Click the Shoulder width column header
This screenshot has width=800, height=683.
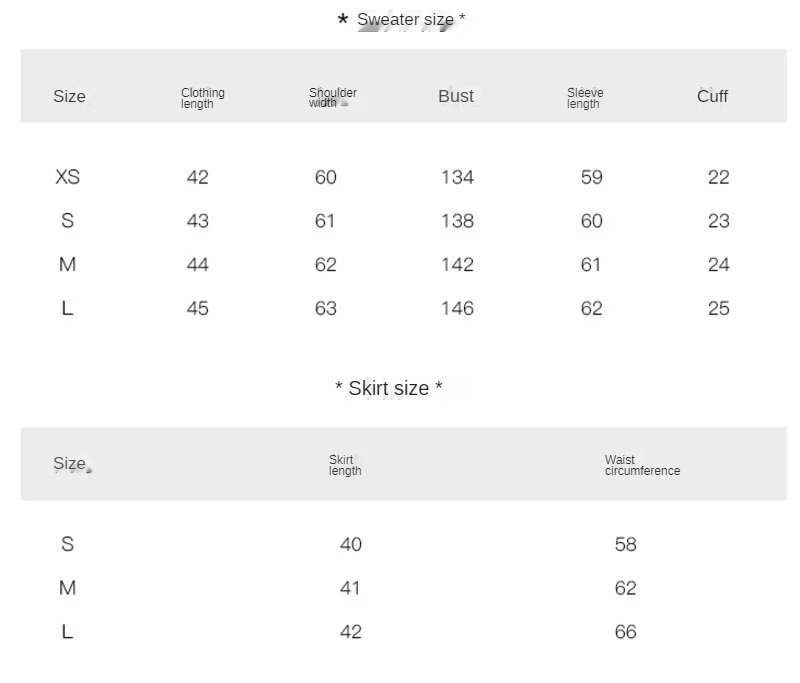tap(332, 98)
